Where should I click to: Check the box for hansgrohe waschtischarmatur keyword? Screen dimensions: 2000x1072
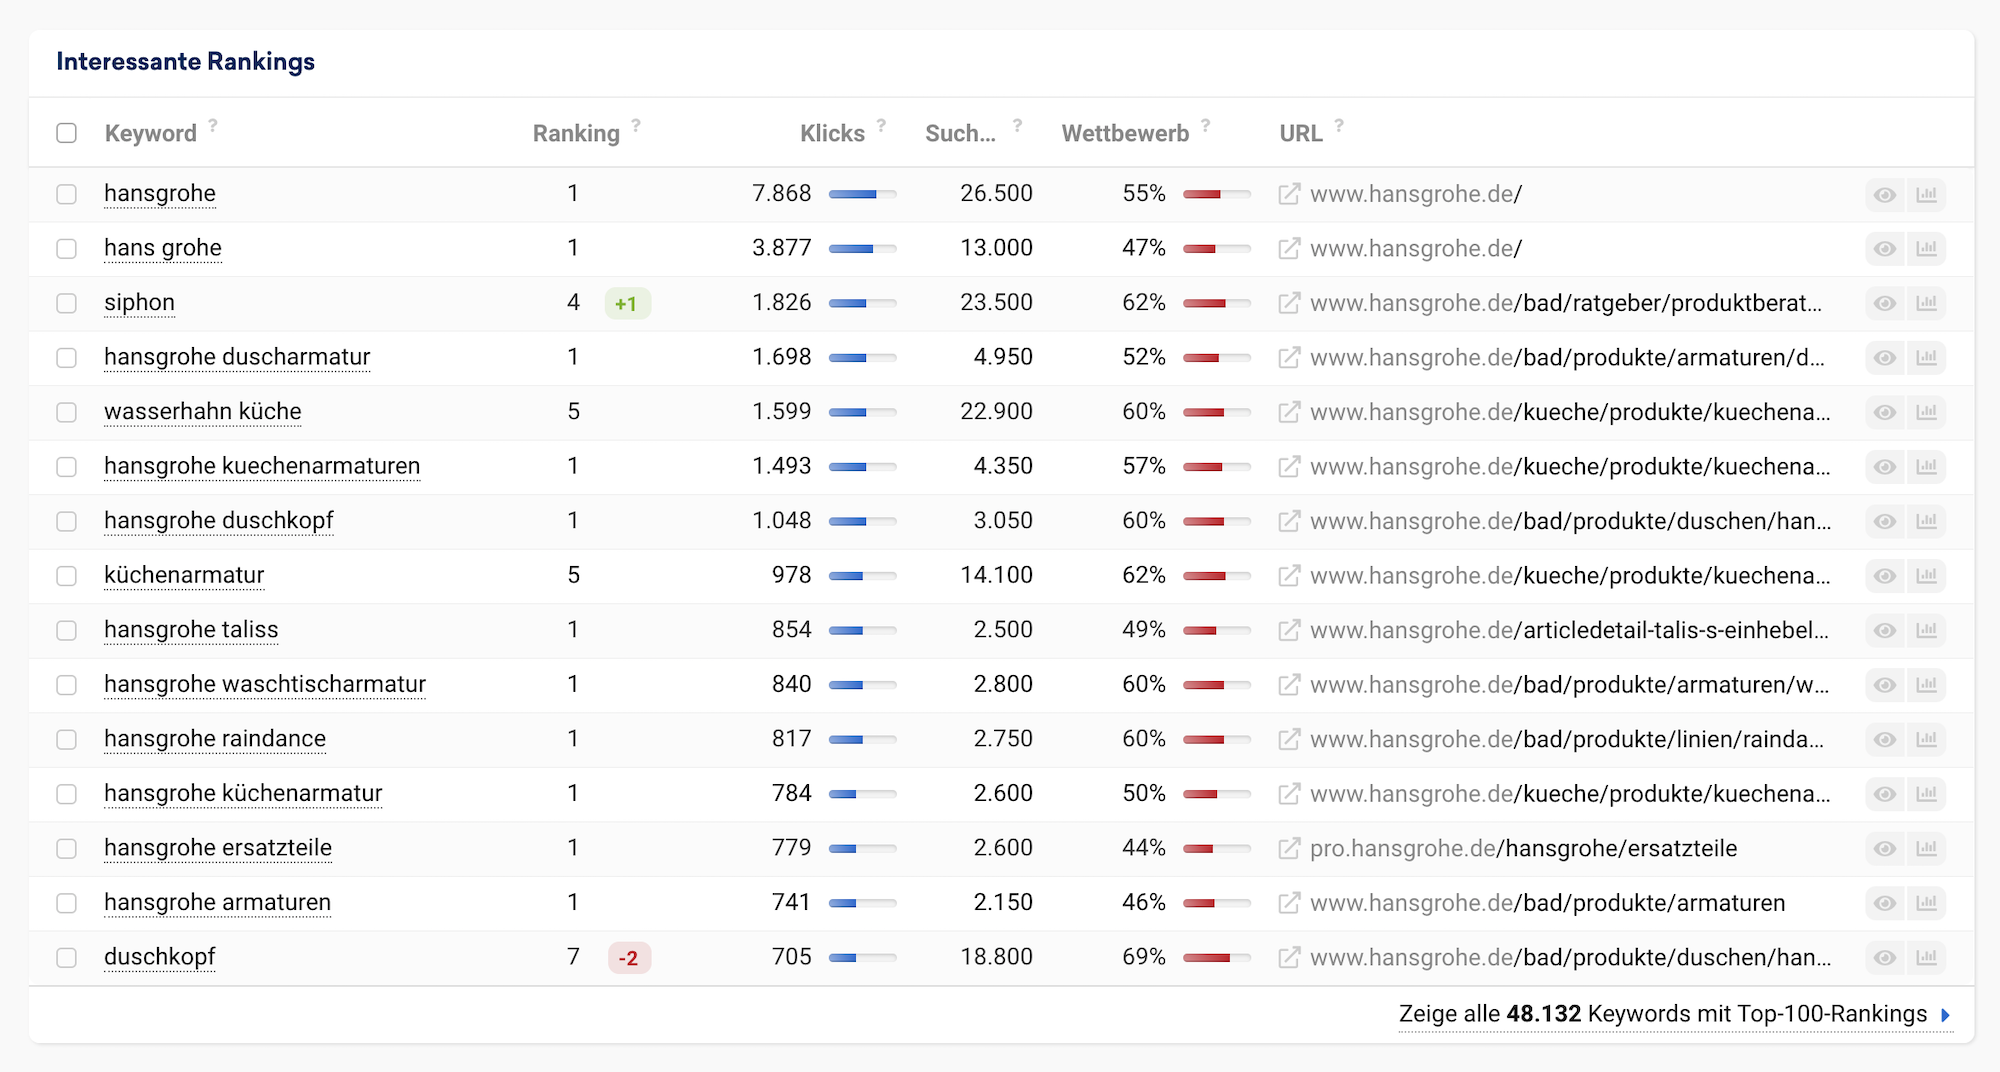pos(67,685)
